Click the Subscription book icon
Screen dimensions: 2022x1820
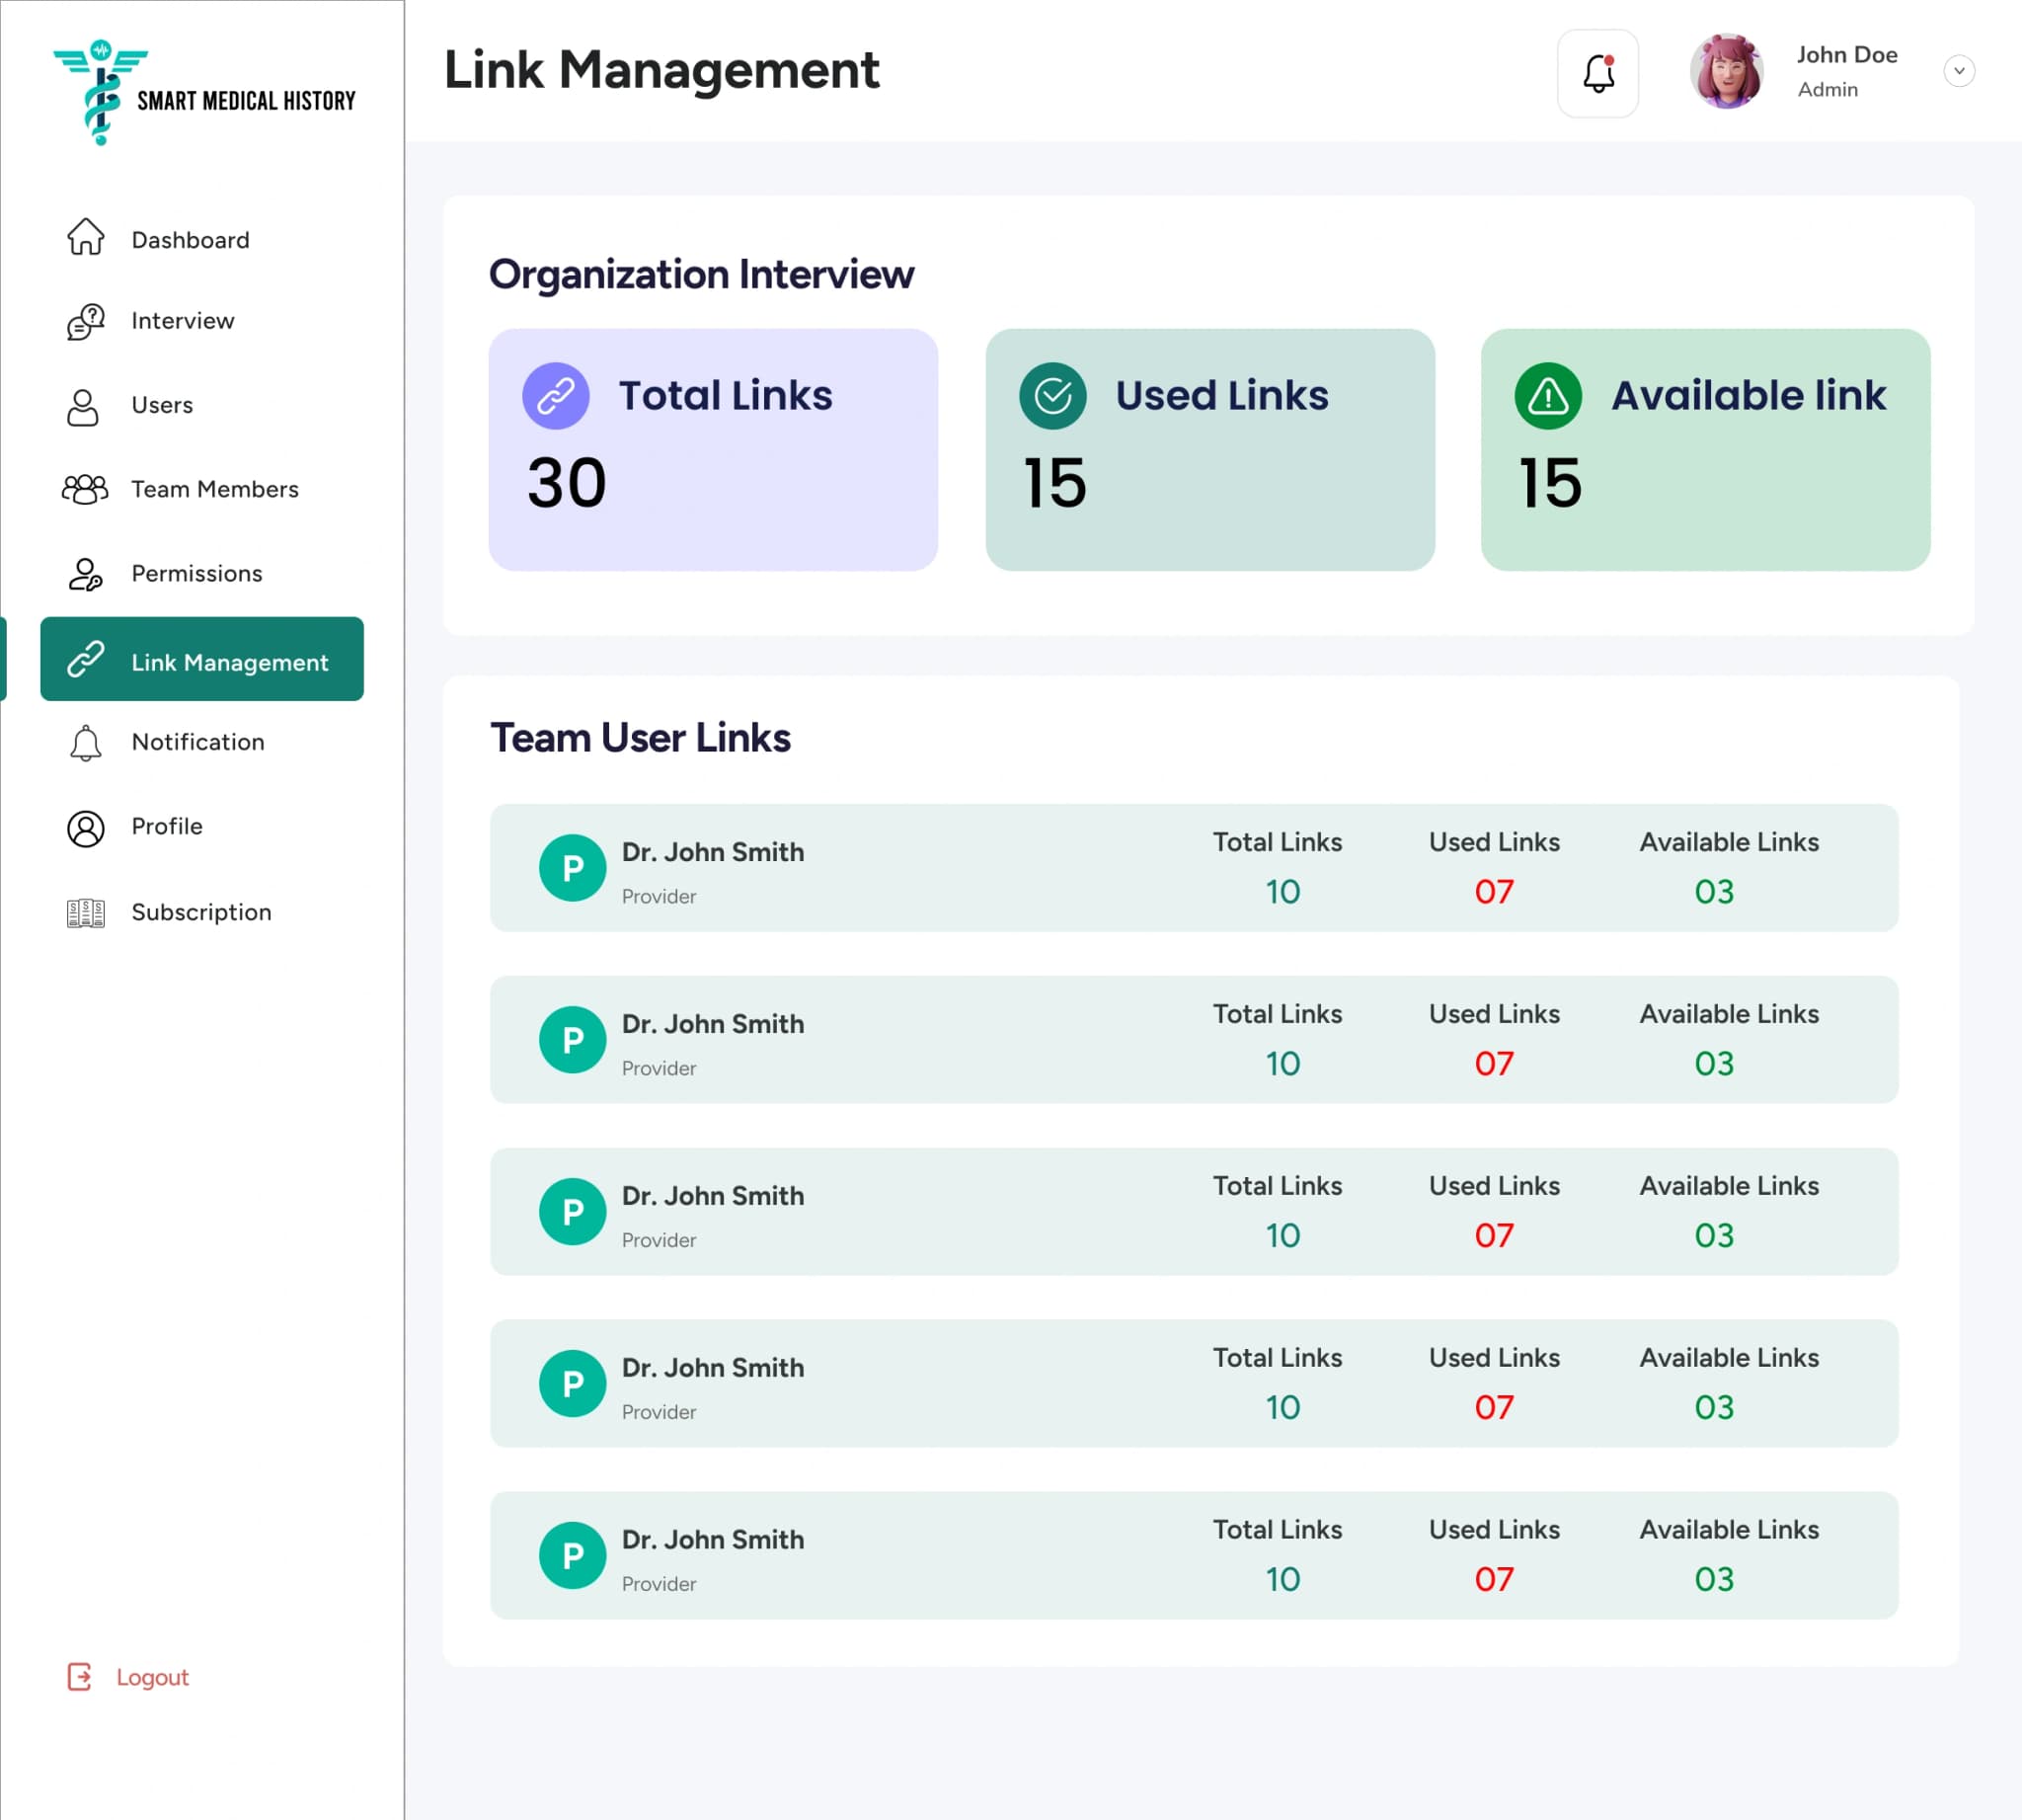[x=85, y=913]
